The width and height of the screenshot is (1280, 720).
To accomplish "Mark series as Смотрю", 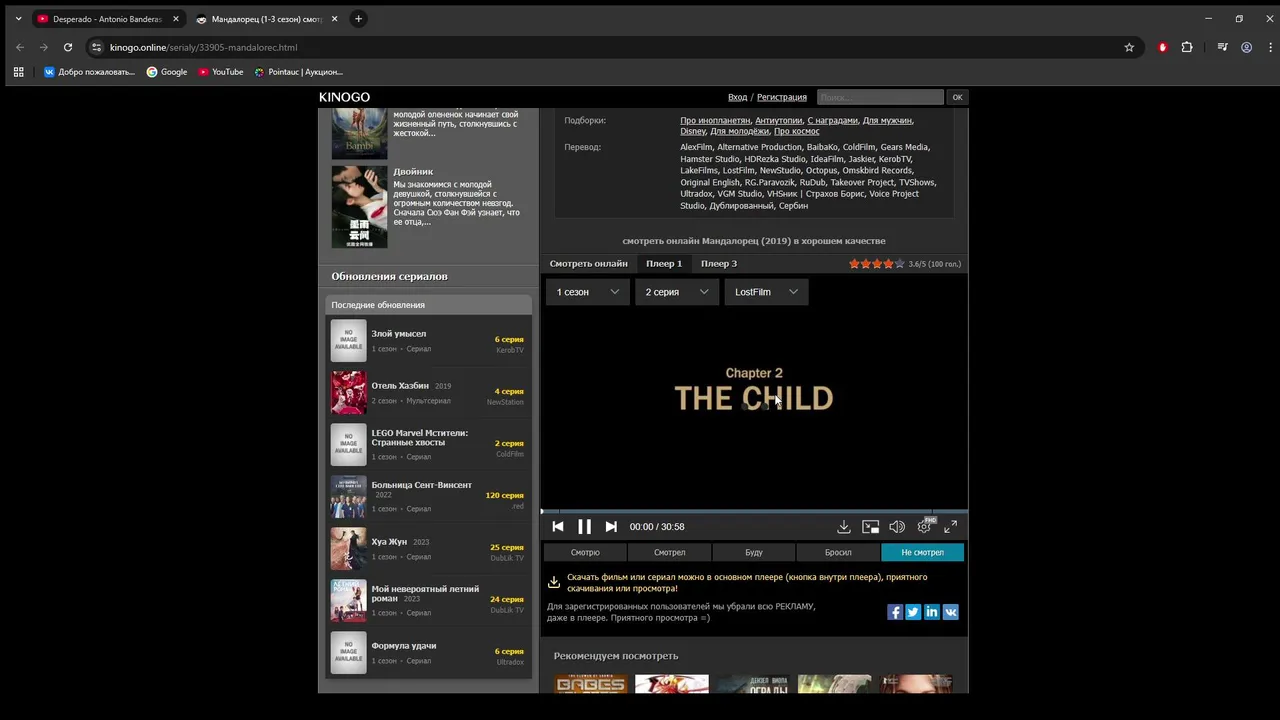I will click(x=585, y=552).
